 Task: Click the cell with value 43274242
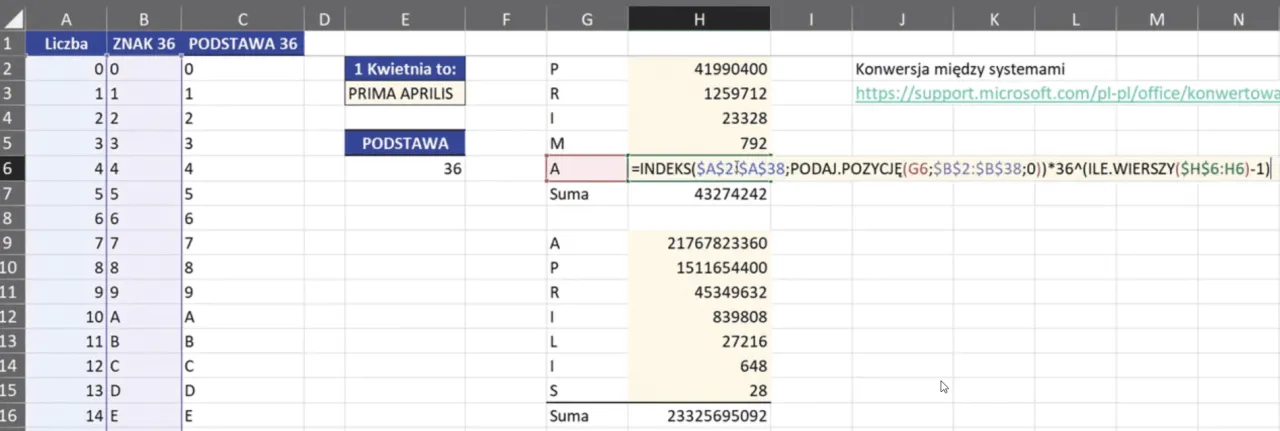(699, 194)
